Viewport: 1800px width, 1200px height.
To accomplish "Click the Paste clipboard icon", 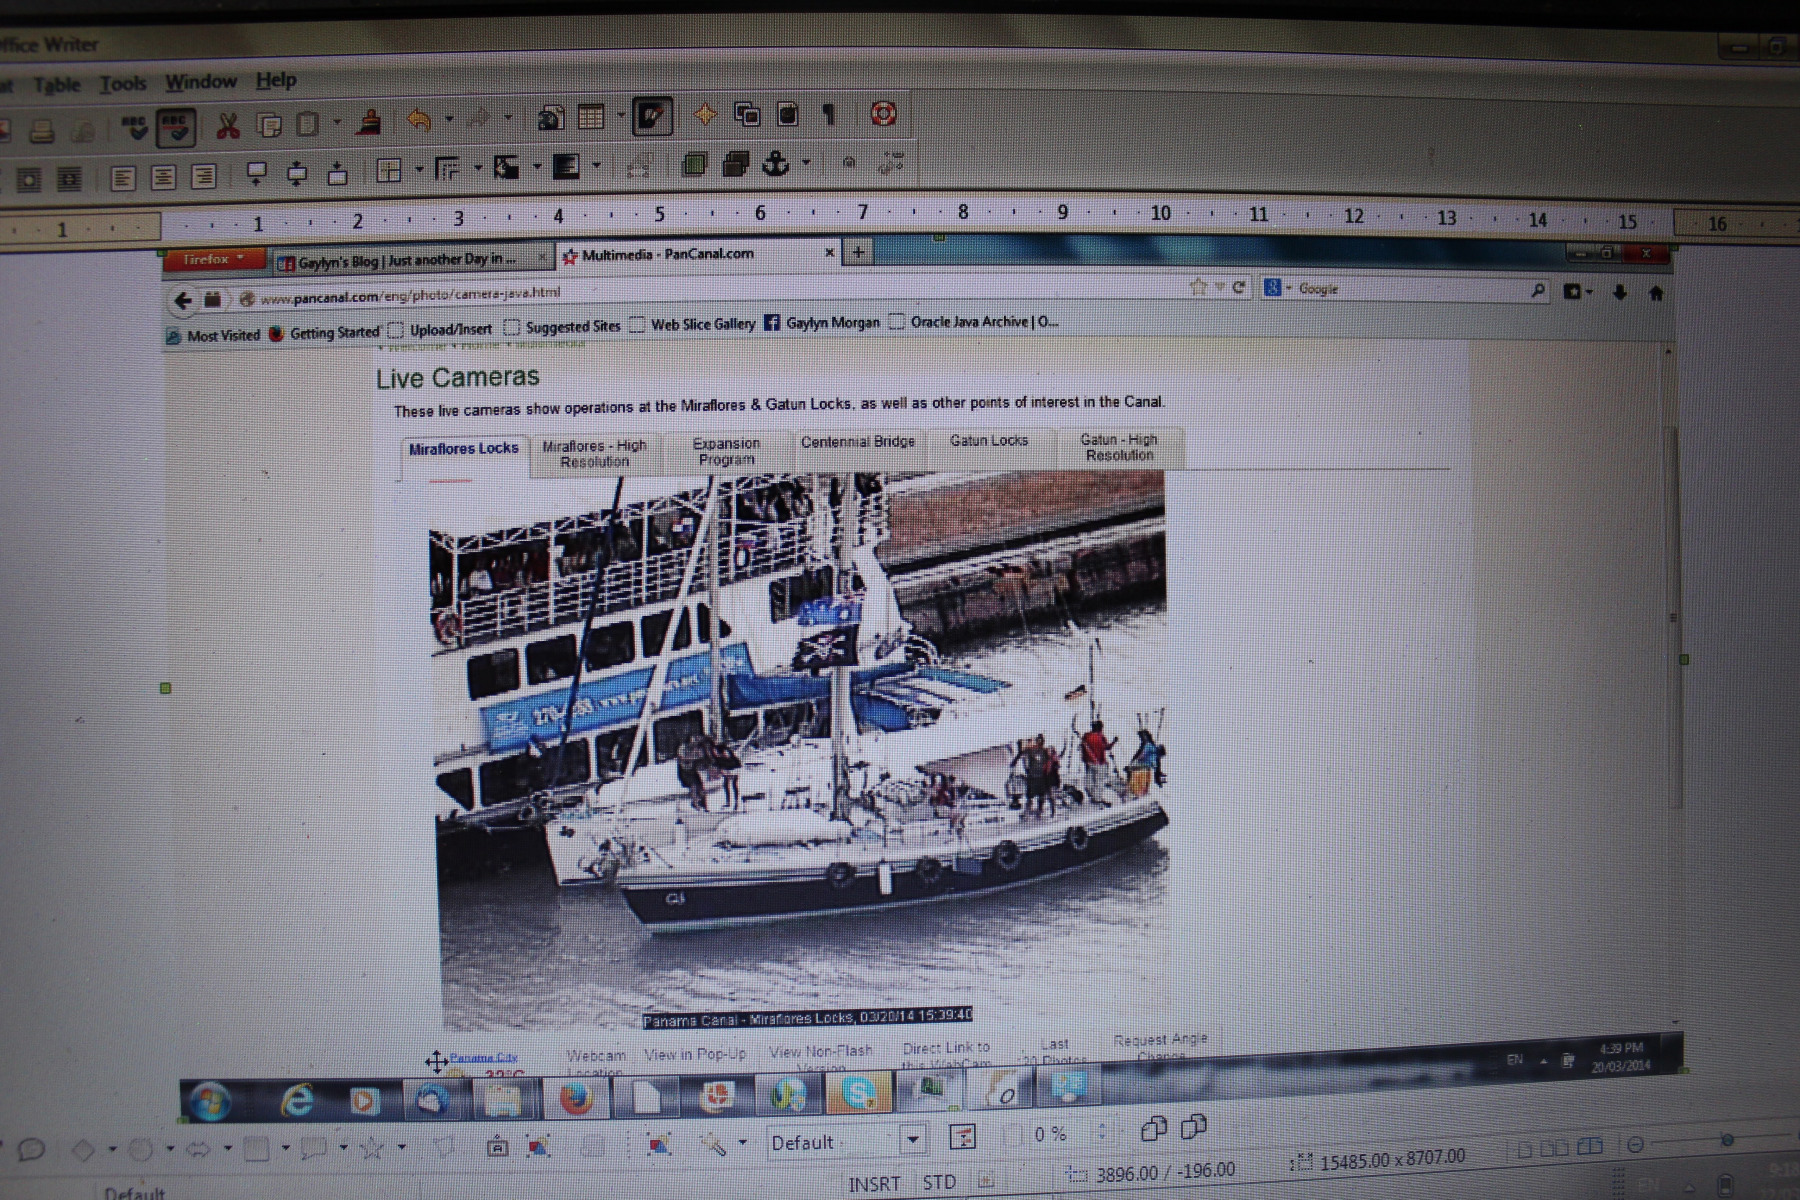I will (309, 123).
